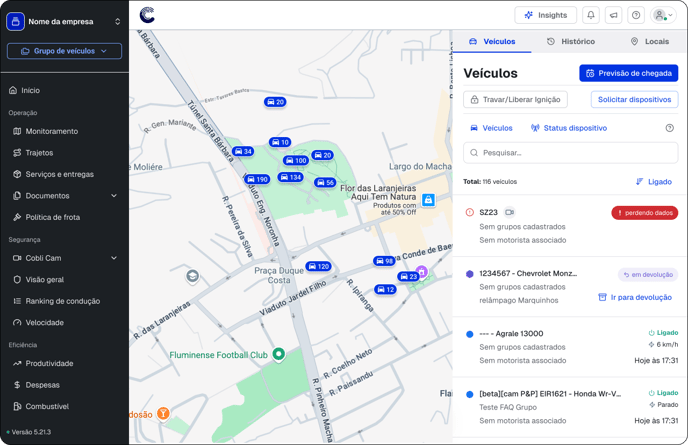Screen dimensions: 688x445
Task: Click the map cluster marker 190
Action: 257,179
